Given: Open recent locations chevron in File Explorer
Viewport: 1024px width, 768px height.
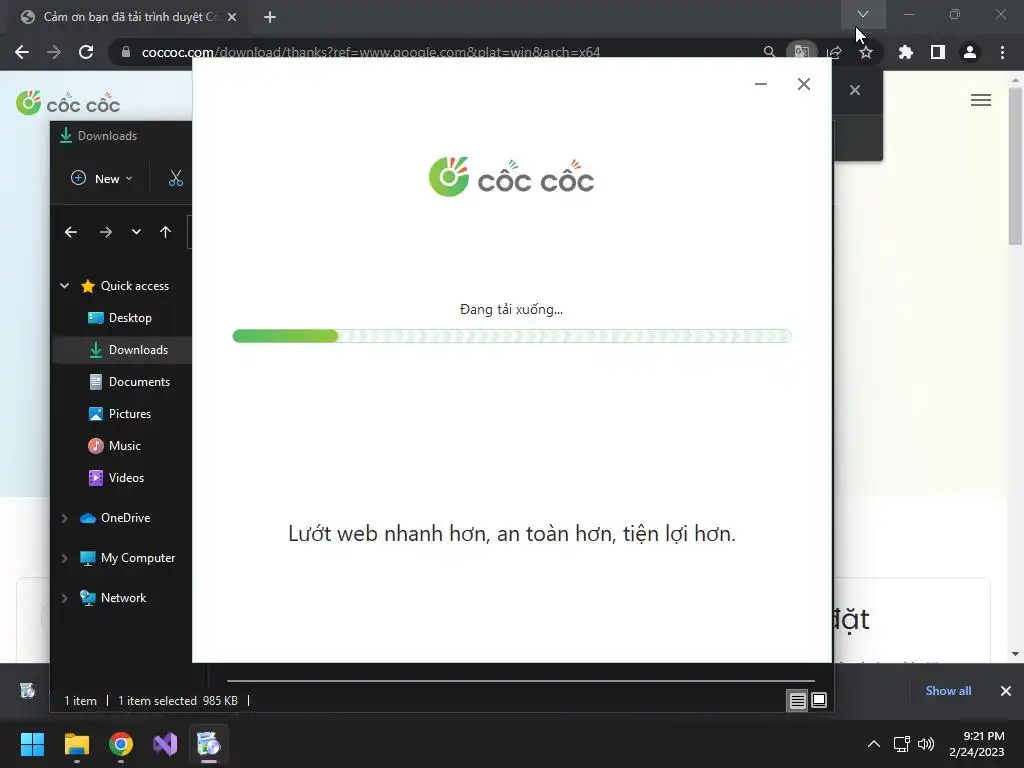Looking at the screenshot, I should tap(136, 232).
